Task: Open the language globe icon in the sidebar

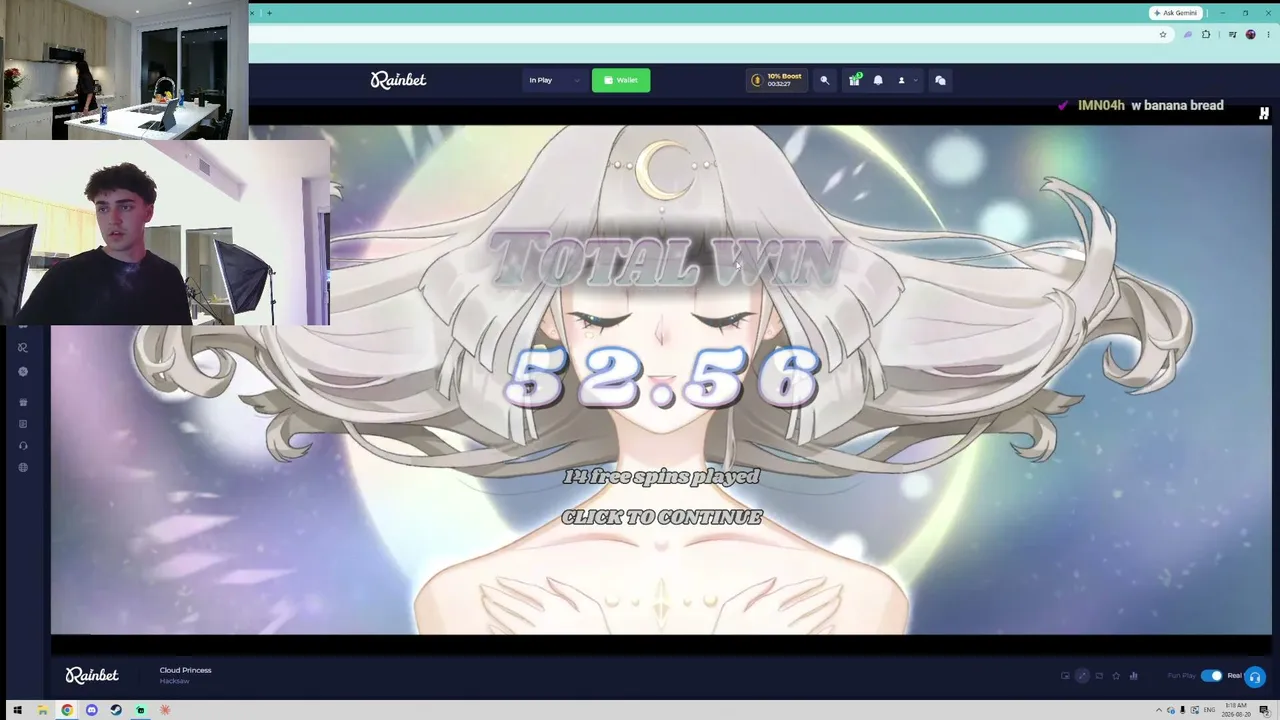Action: (23, 467)
